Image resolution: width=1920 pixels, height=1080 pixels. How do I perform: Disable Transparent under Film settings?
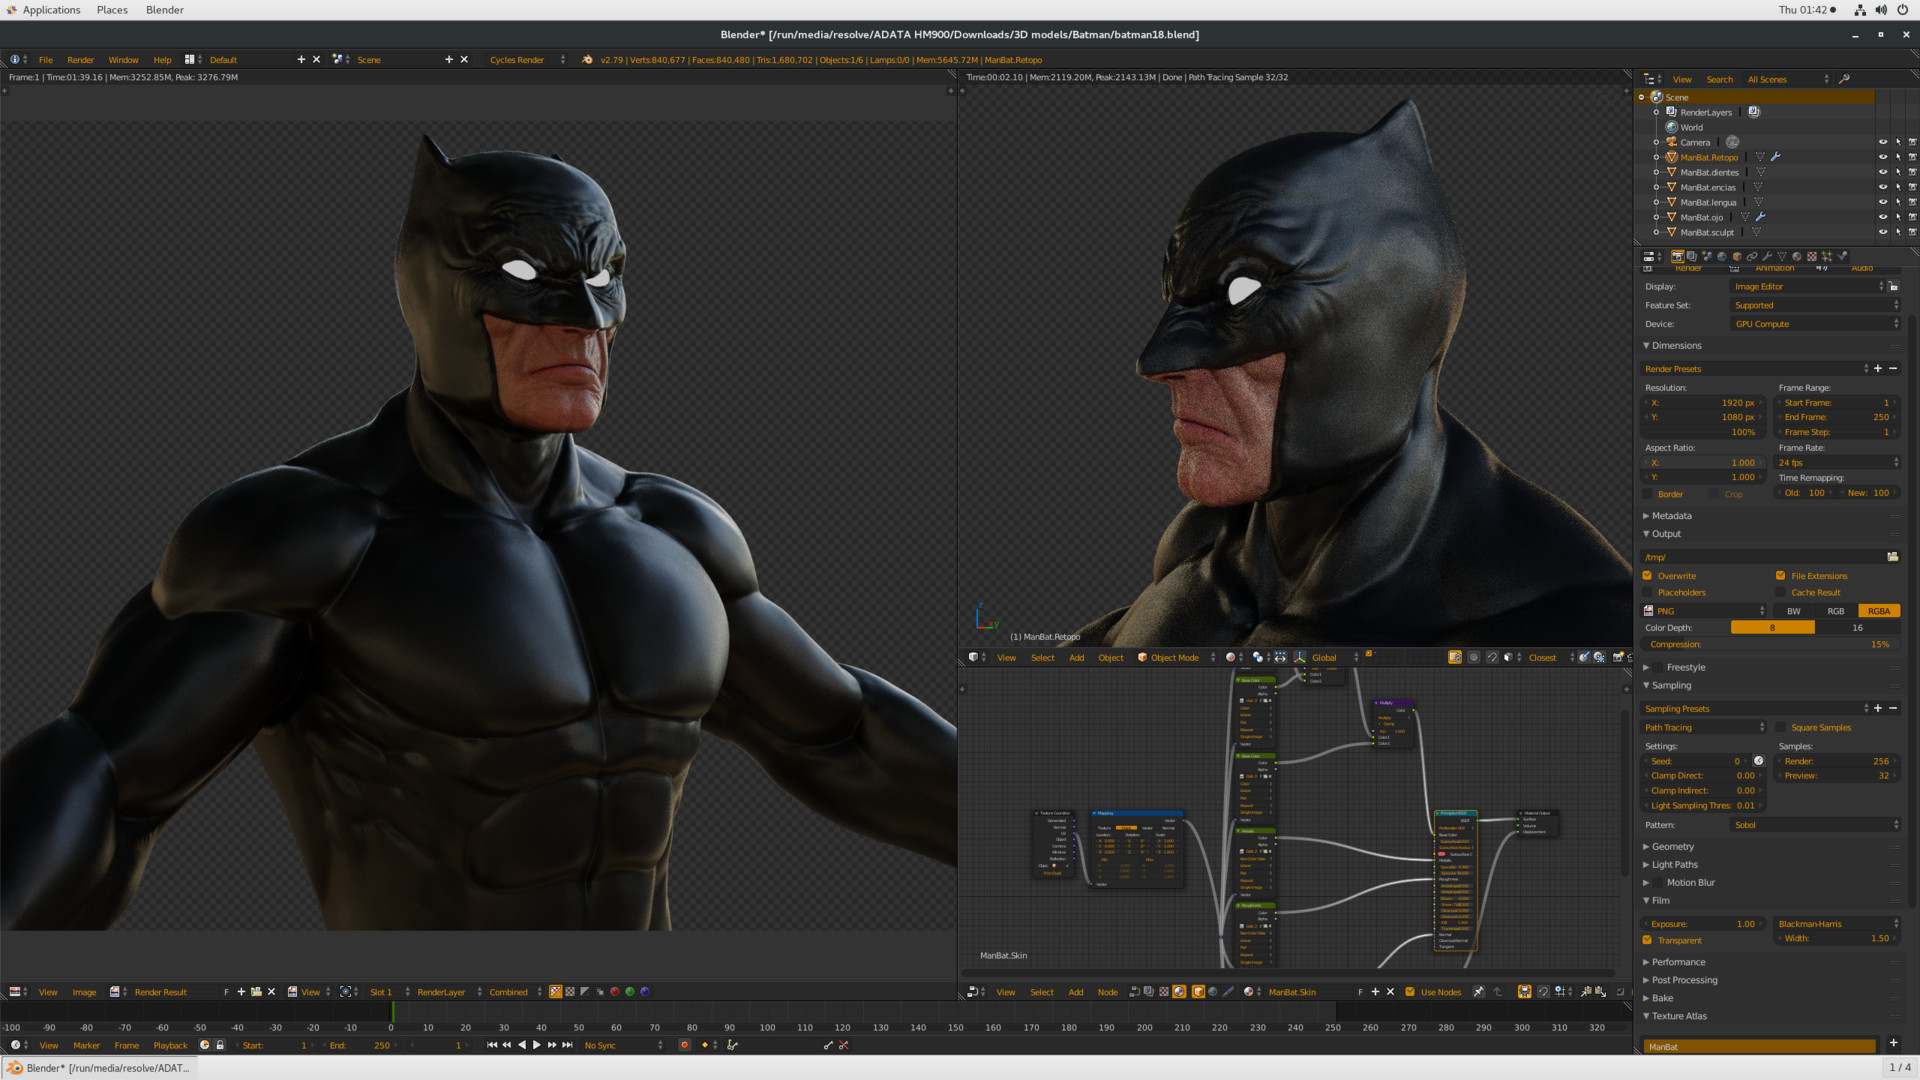pyautogui.click(x=1648, y=940)
